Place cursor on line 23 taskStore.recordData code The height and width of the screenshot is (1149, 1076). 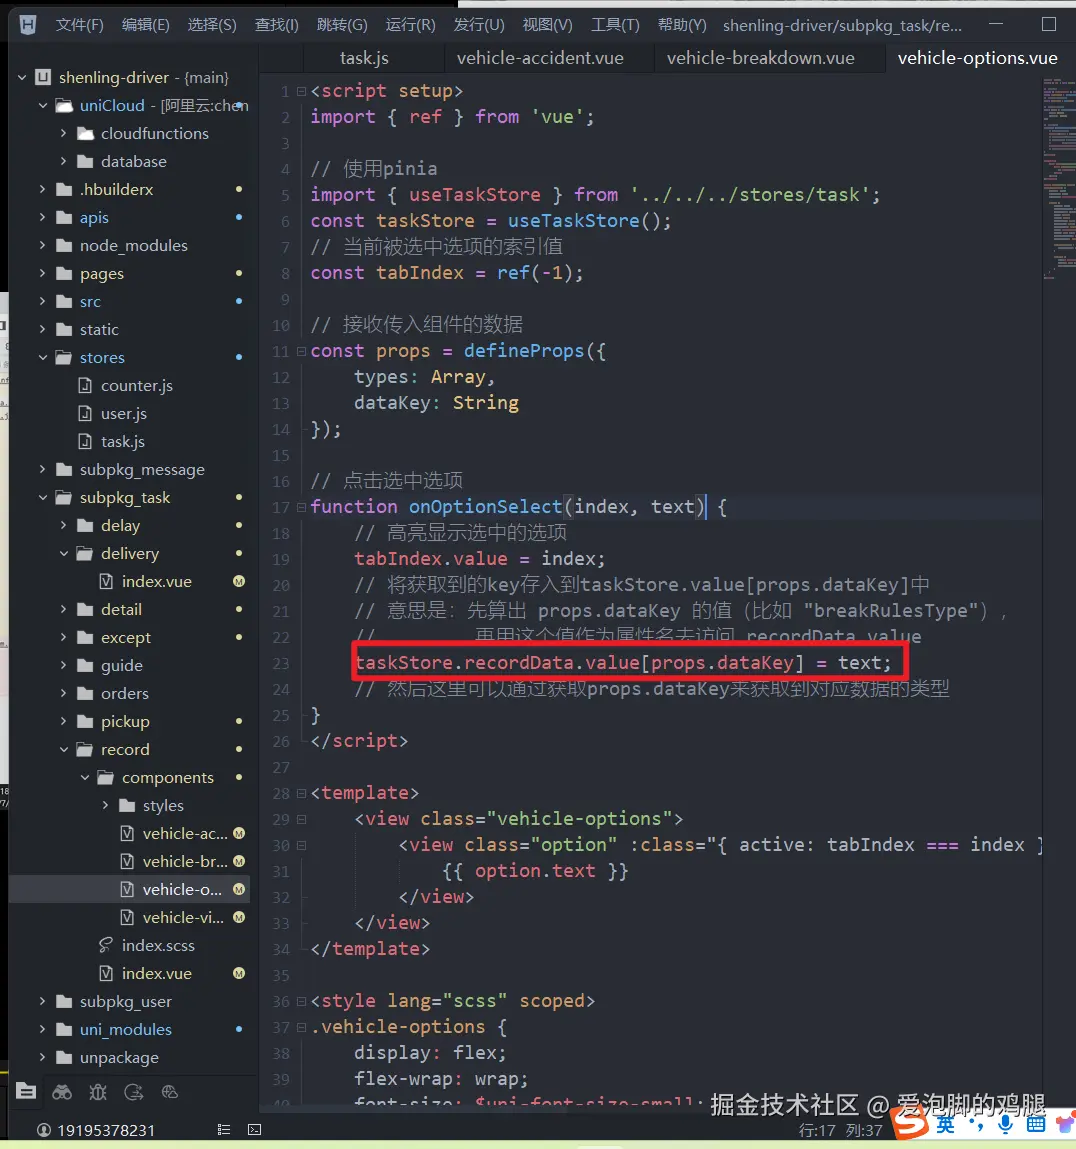coord(623,663)
